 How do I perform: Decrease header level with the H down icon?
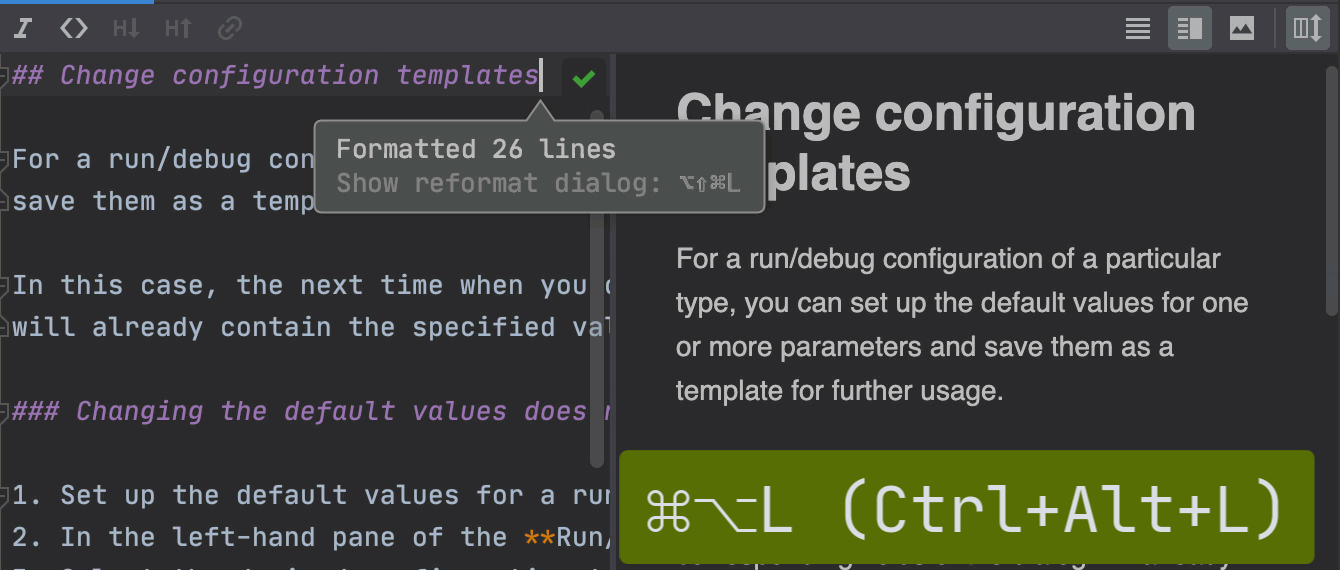coord(126,28)
